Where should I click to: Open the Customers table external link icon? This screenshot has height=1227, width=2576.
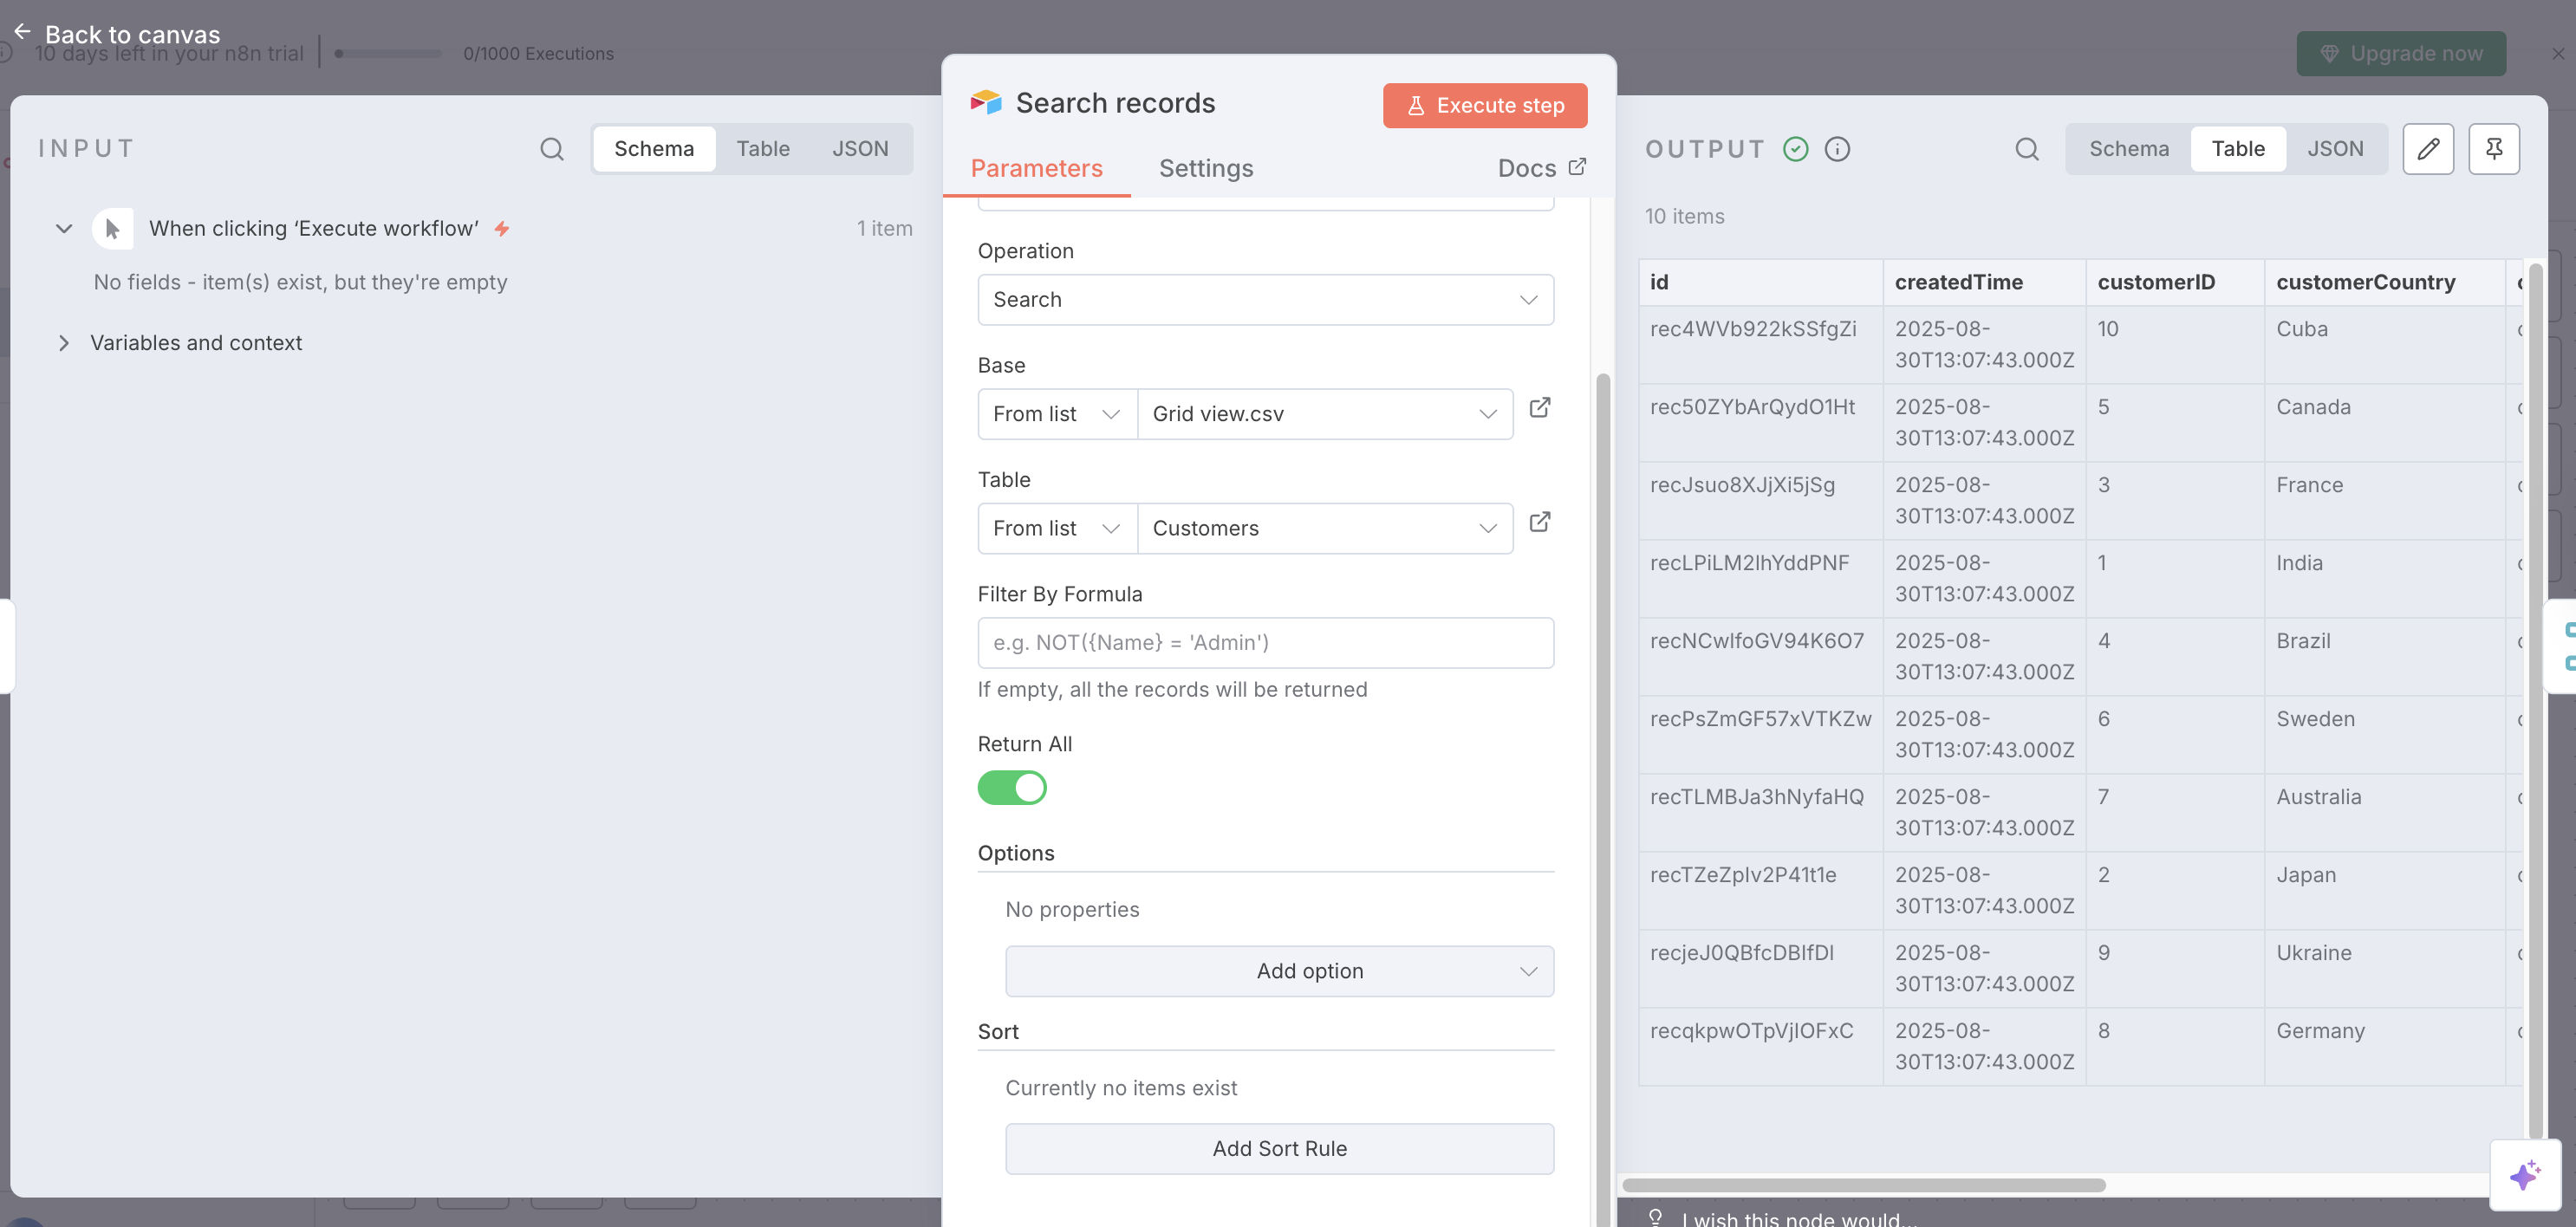[1540, 522]
